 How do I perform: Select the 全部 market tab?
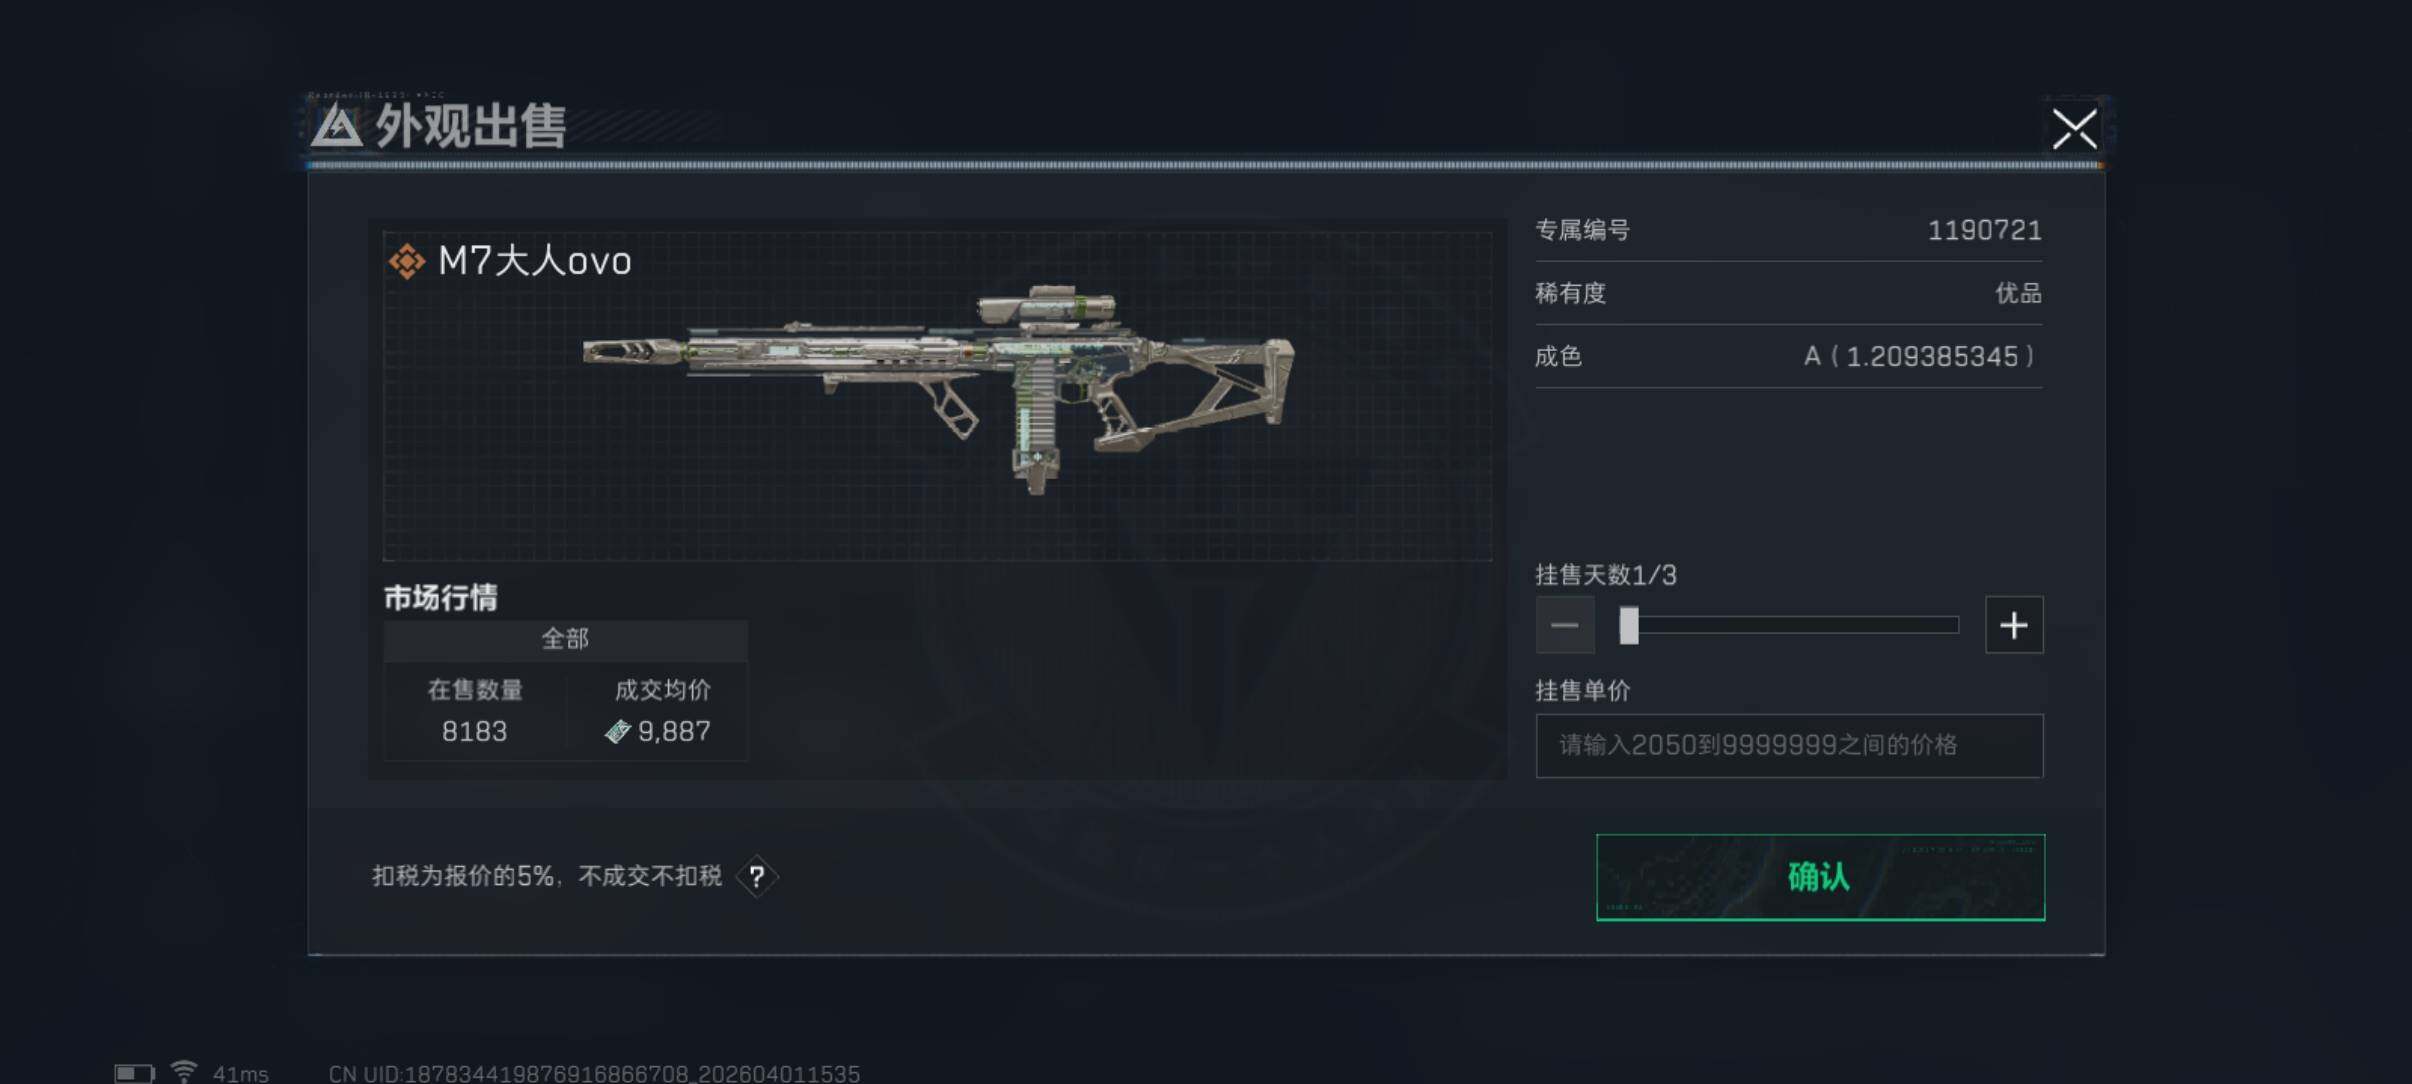coord(565,639)
